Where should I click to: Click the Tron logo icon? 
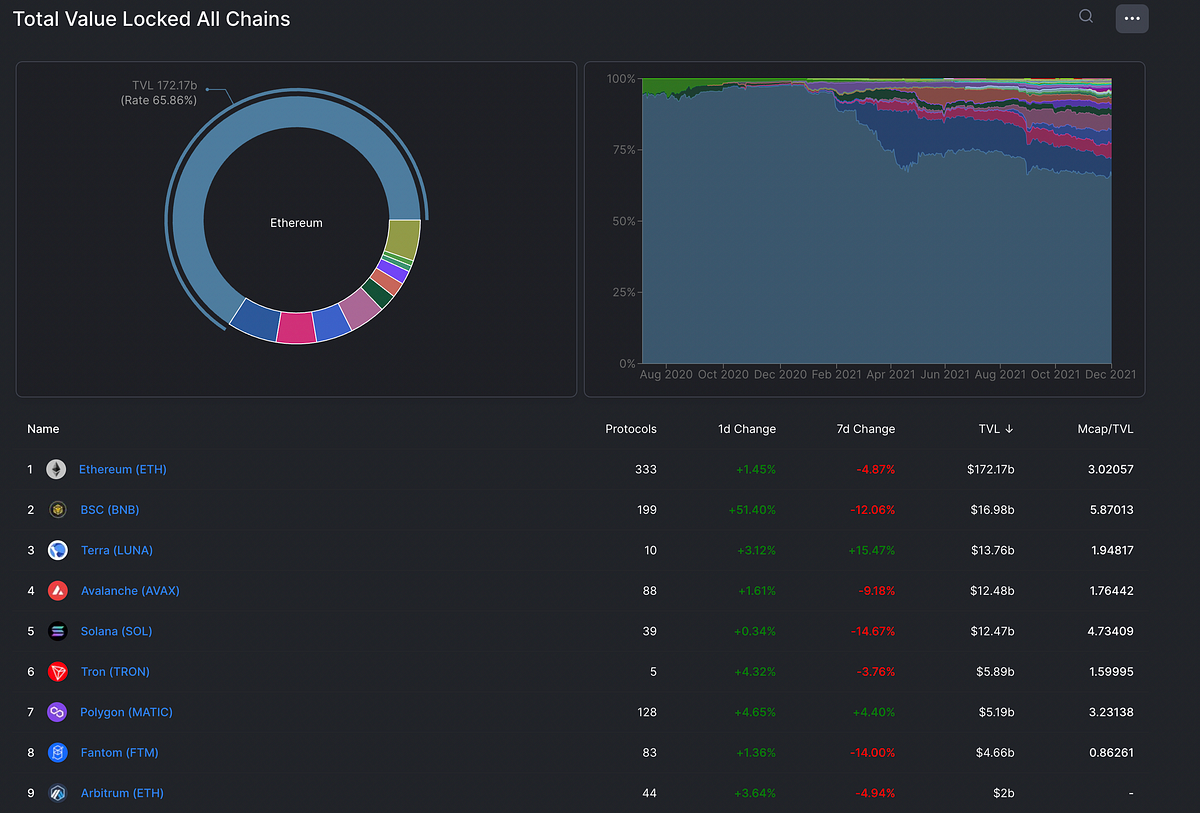(x=57, y=672)
